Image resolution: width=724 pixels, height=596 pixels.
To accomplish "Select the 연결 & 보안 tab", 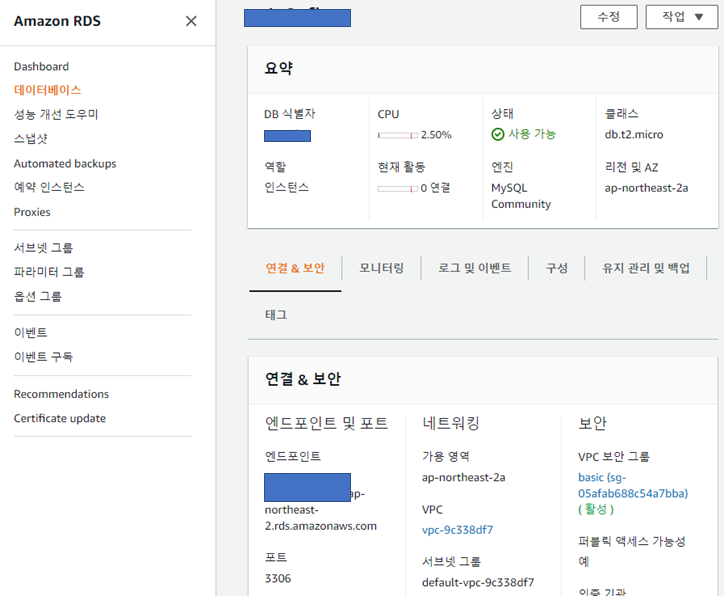I will click(x=295, y=268).
